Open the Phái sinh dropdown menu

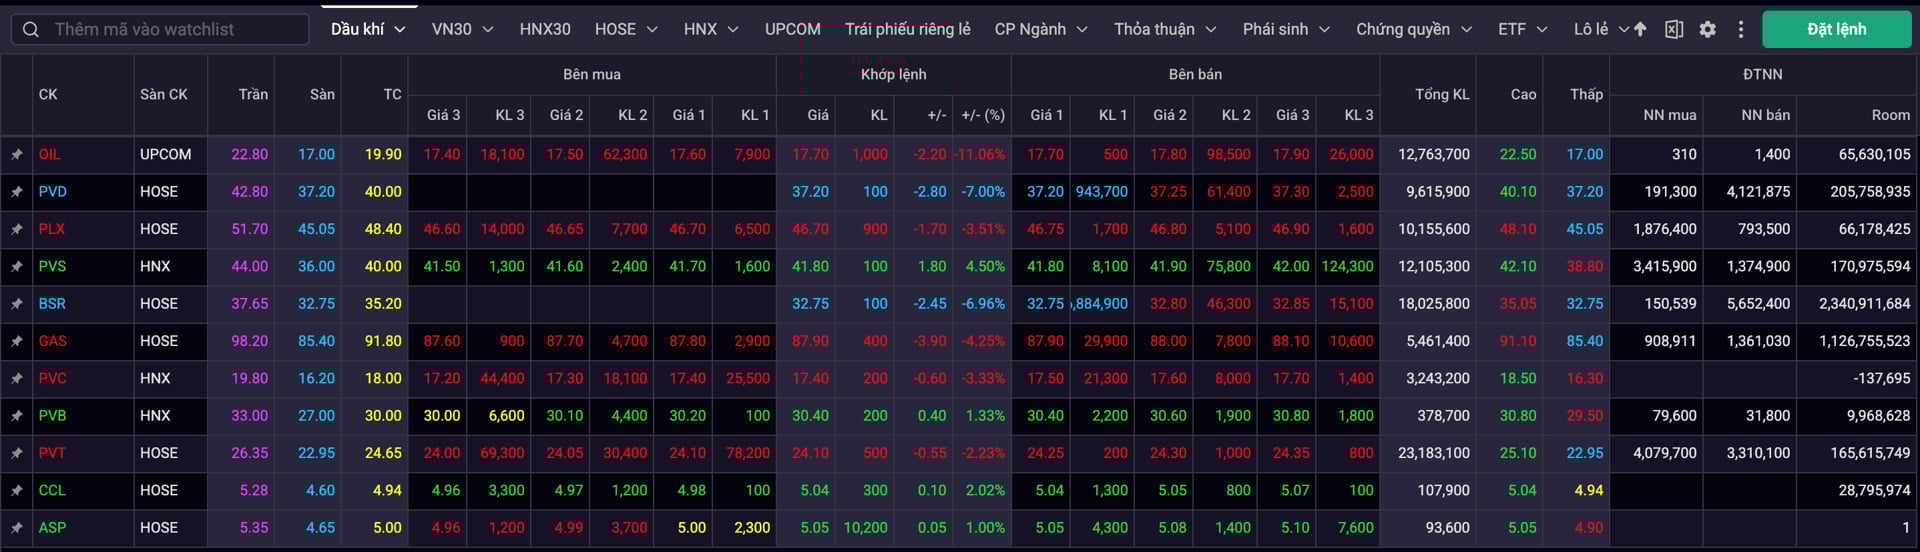tap(1285, 30)
